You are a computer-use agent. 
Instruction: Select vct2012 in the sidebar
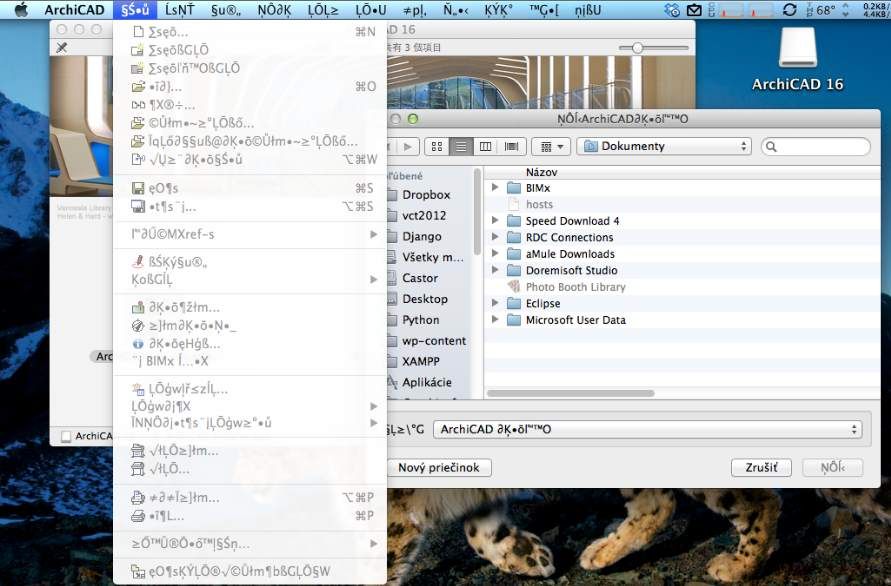pos(424,216)
